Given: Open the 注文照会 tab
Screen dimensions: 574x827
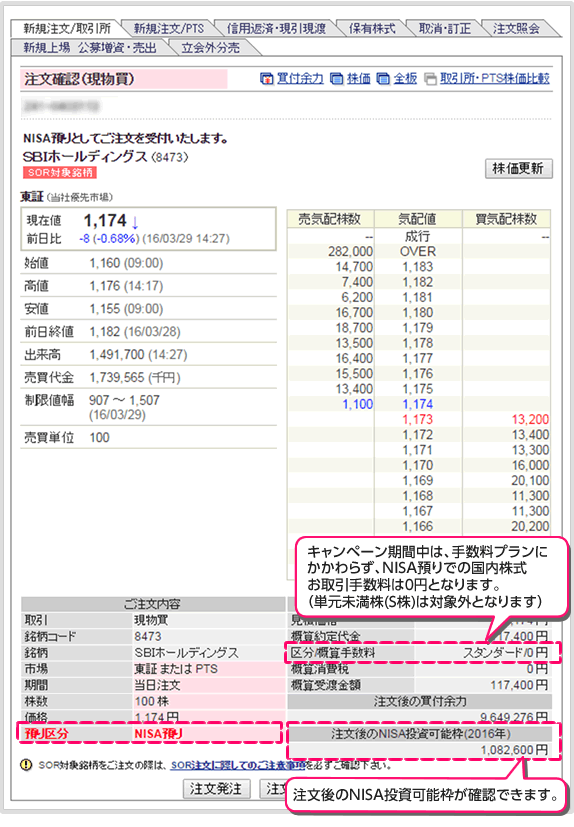Looking at the screenshot, I should [516, 28].
